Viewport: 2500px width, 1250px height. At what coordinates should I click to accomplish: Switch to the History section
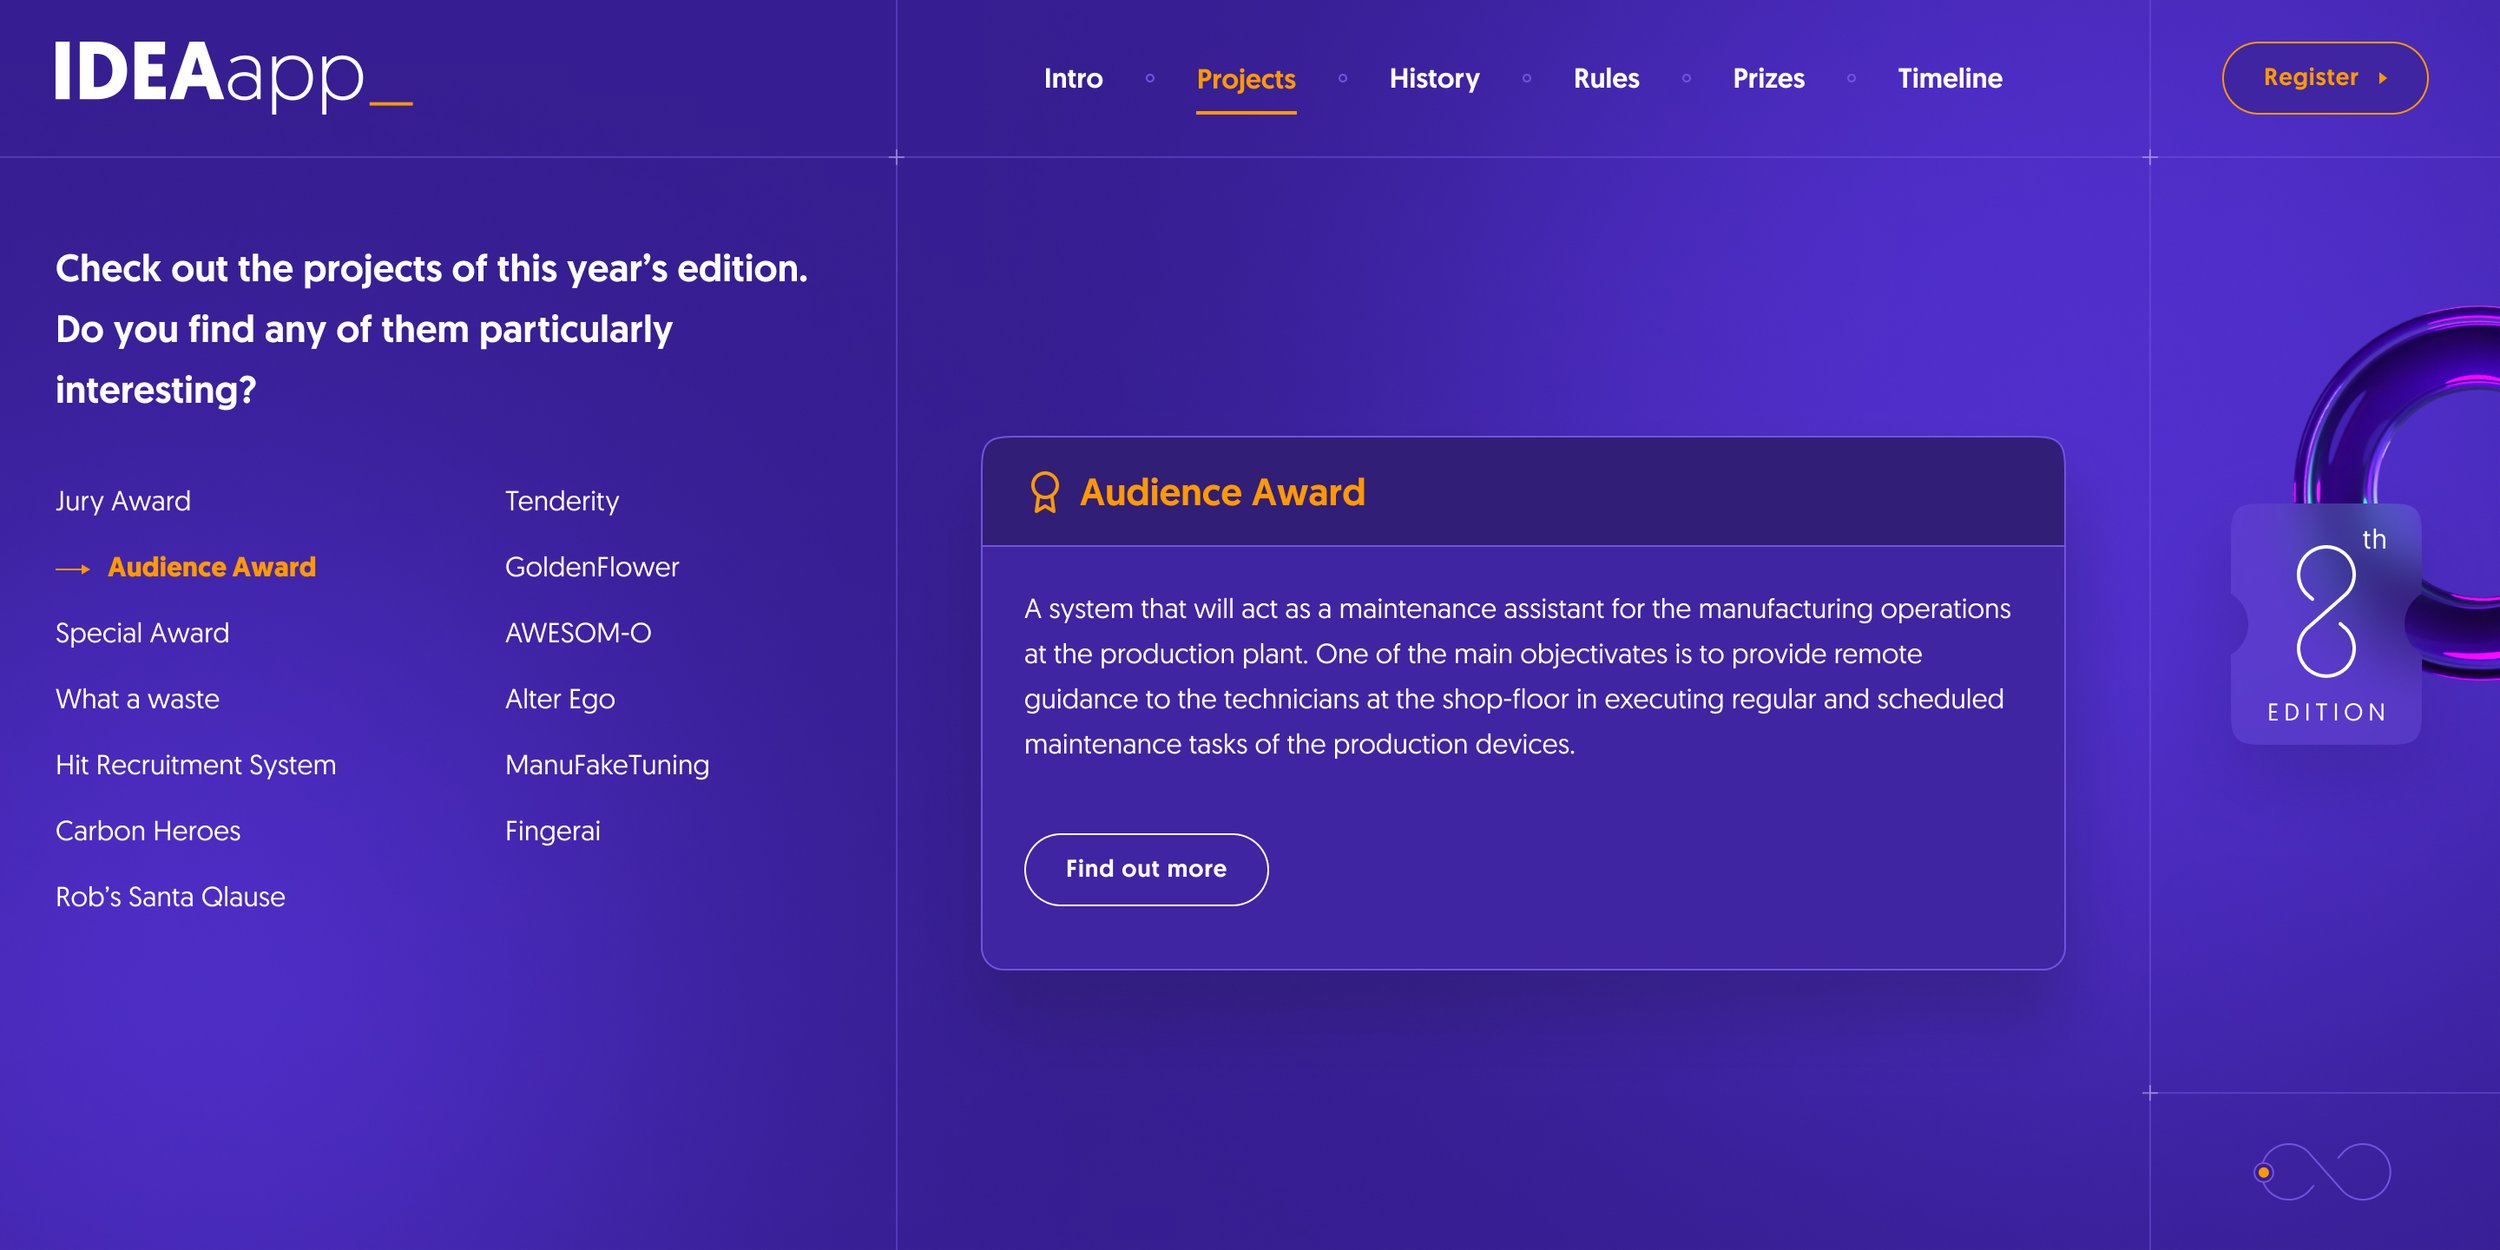pos(1434,78)
